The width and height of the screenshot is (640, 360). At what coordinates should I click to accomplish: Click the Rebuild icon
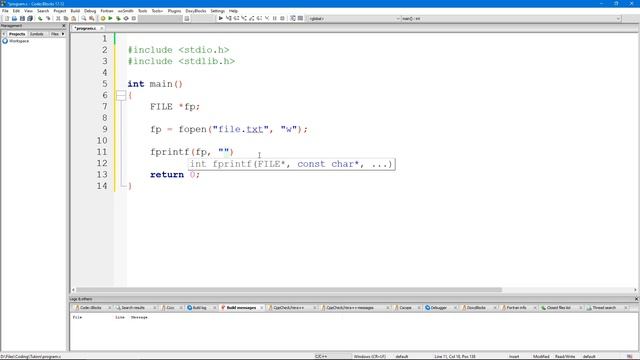click(126, 18)
